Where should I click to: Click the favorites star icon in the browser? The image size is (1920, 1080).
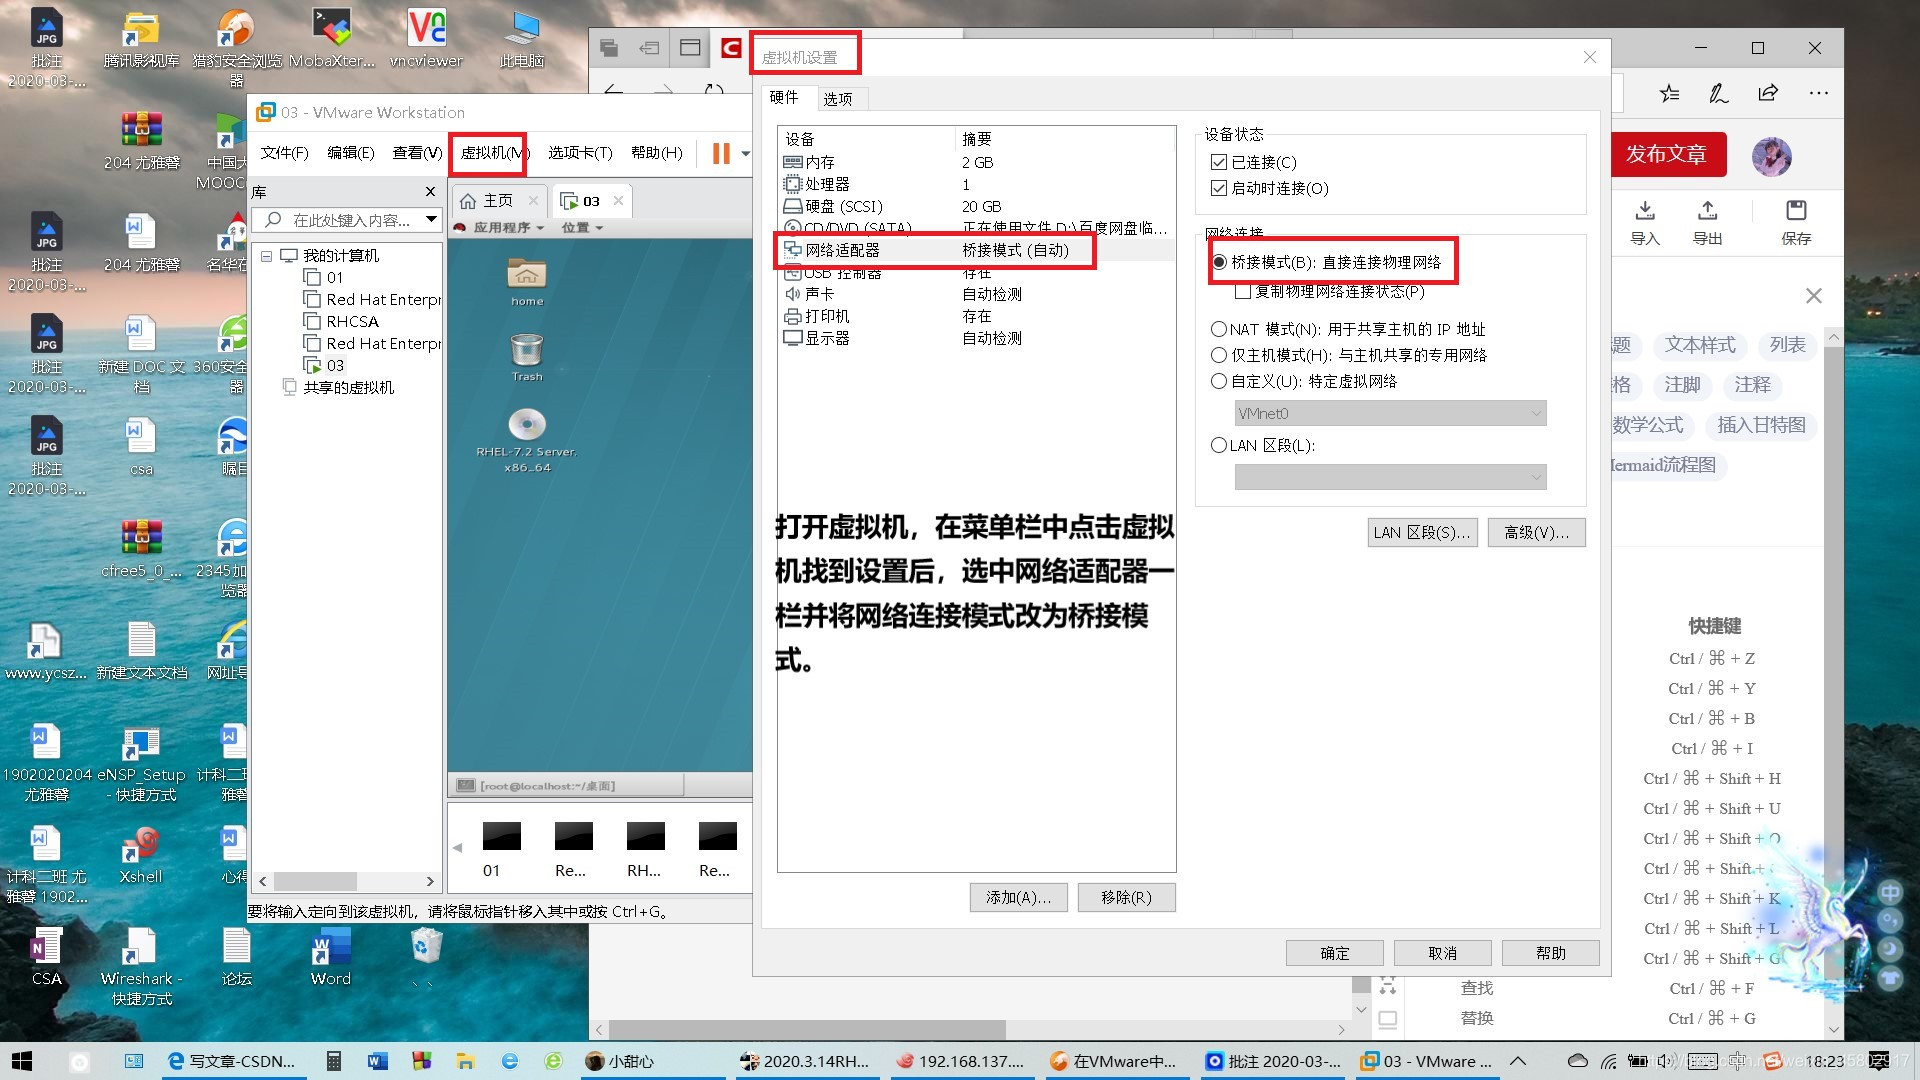point(1669,93)
